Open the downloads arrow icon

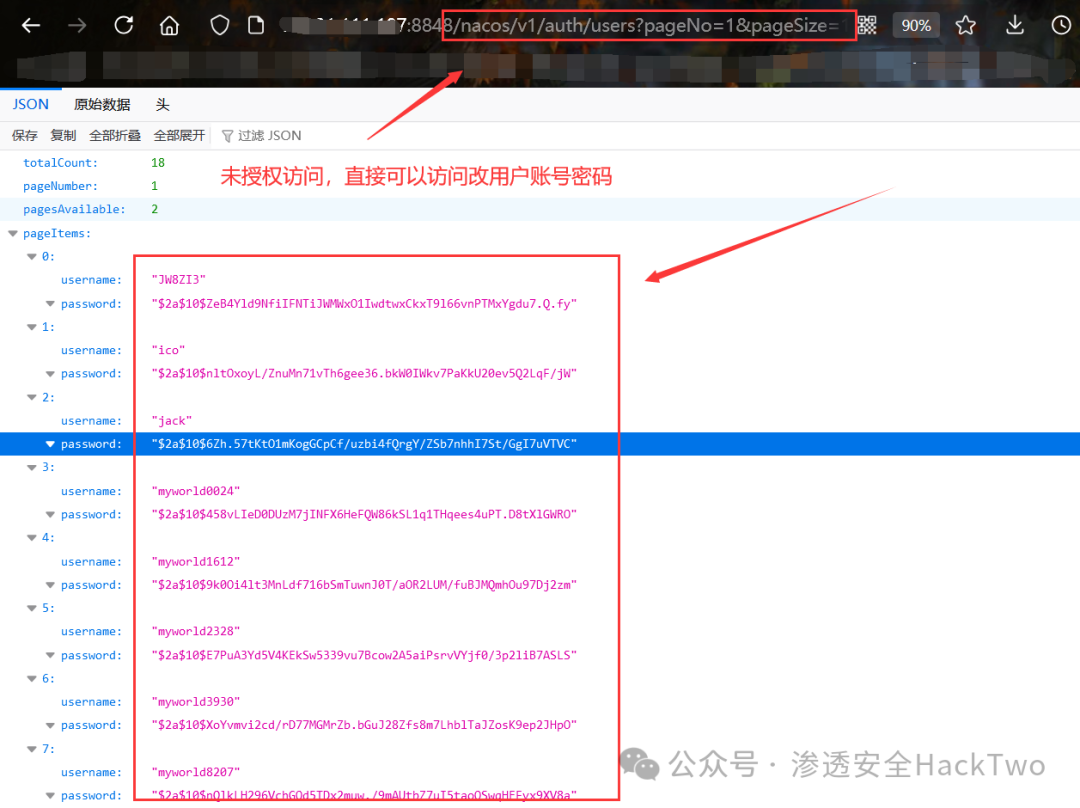point(1015,25)
